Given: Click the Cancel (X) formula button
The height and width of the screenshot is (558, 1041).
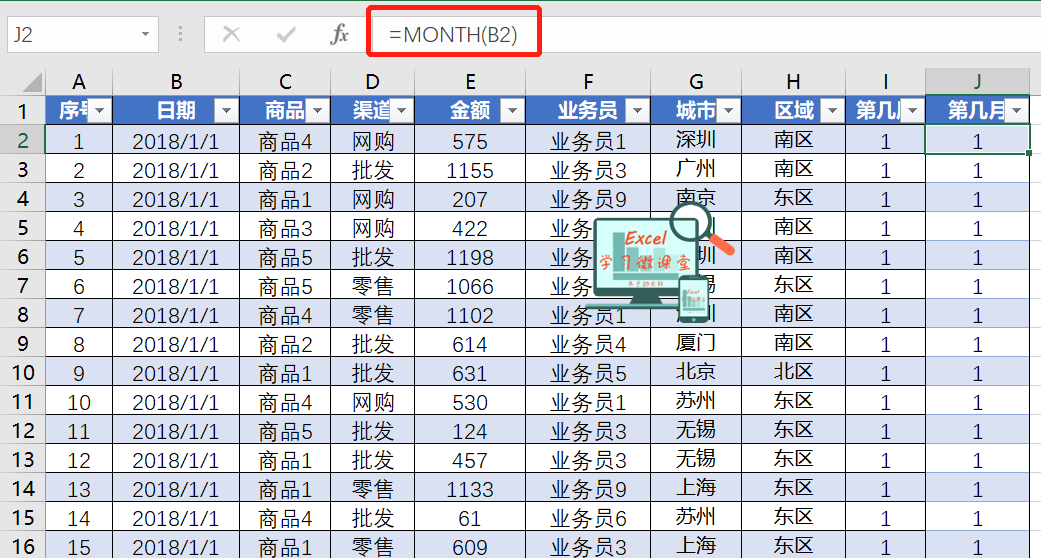Looking at the screenshot, I should coord(231,34).
